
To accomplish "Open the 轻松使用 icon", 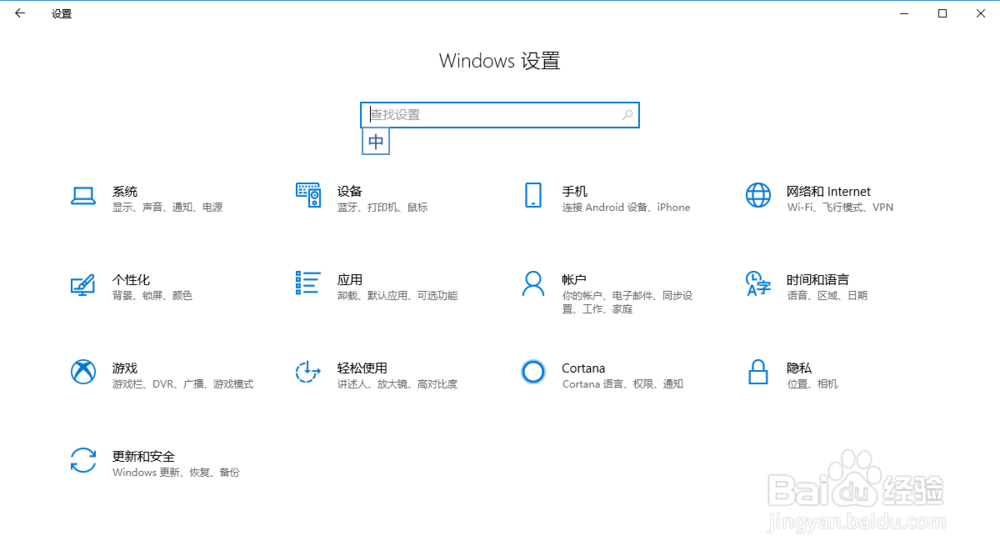I will (307, 372).
